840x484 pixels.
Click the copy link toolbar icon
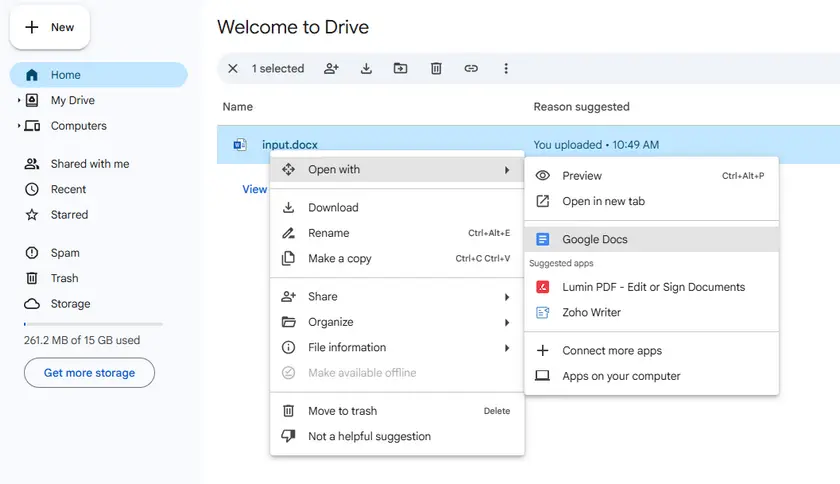[x=471, y=69]
